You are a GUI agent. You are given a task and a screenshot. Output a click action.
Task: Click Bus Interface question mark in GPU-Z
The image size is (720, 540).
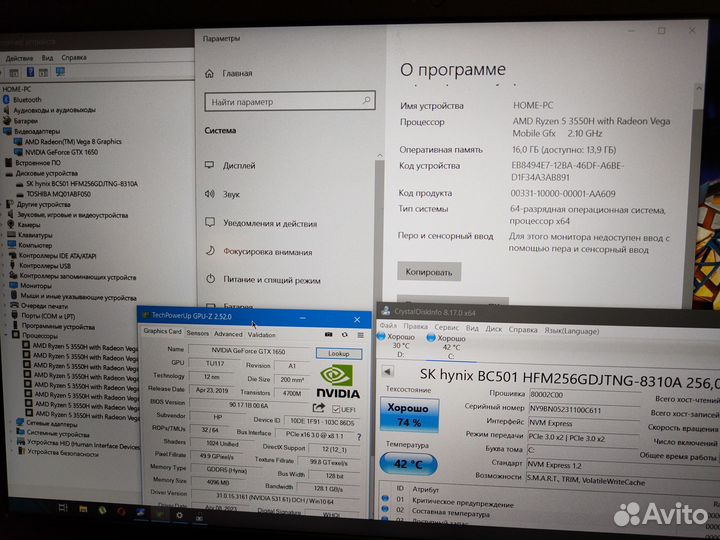[359, 437]
